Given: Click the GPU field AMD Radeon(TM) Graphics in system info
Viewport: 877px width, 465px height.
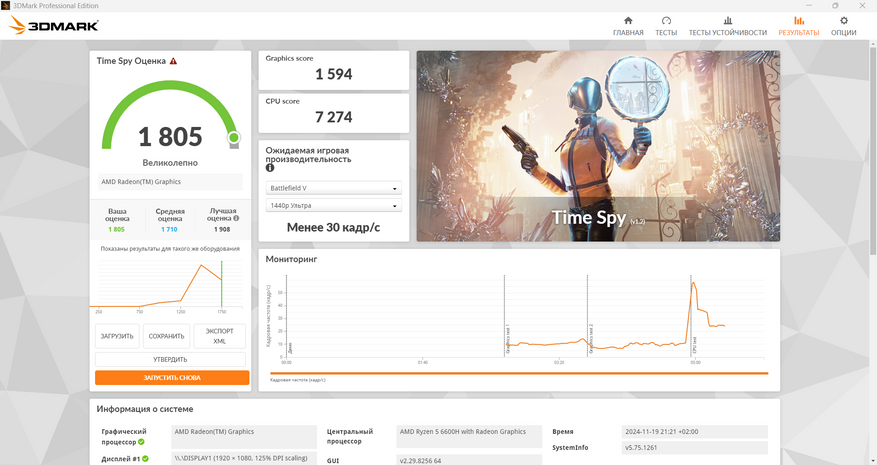Looking at the screenshot, I should click(x=244, y=436).
